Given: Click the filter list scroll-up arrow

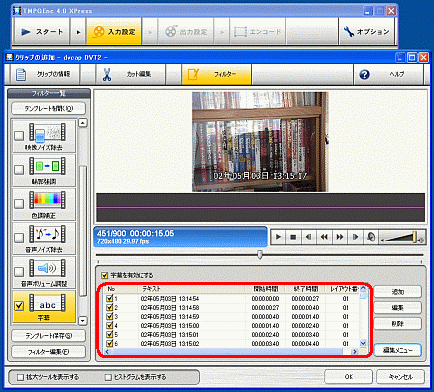Looking at the screenshot, I should point(83,123).
